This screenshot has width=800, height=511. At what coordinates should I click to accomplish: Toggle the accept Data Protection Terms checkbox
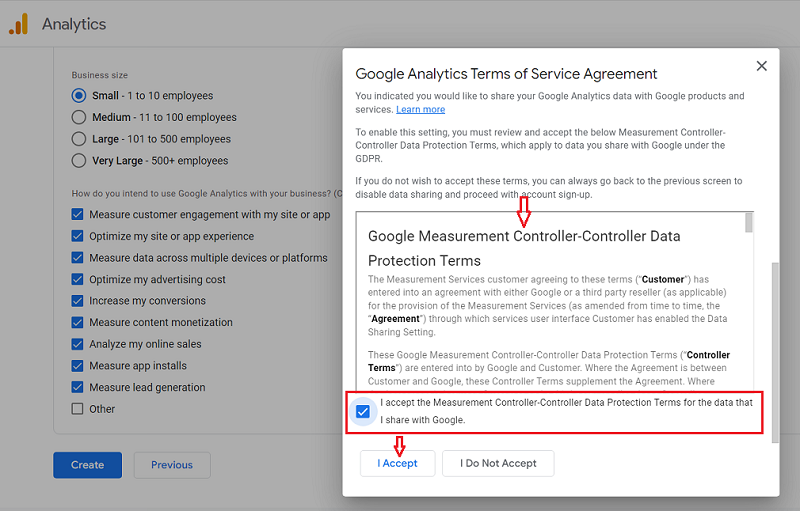coord(363,412)
